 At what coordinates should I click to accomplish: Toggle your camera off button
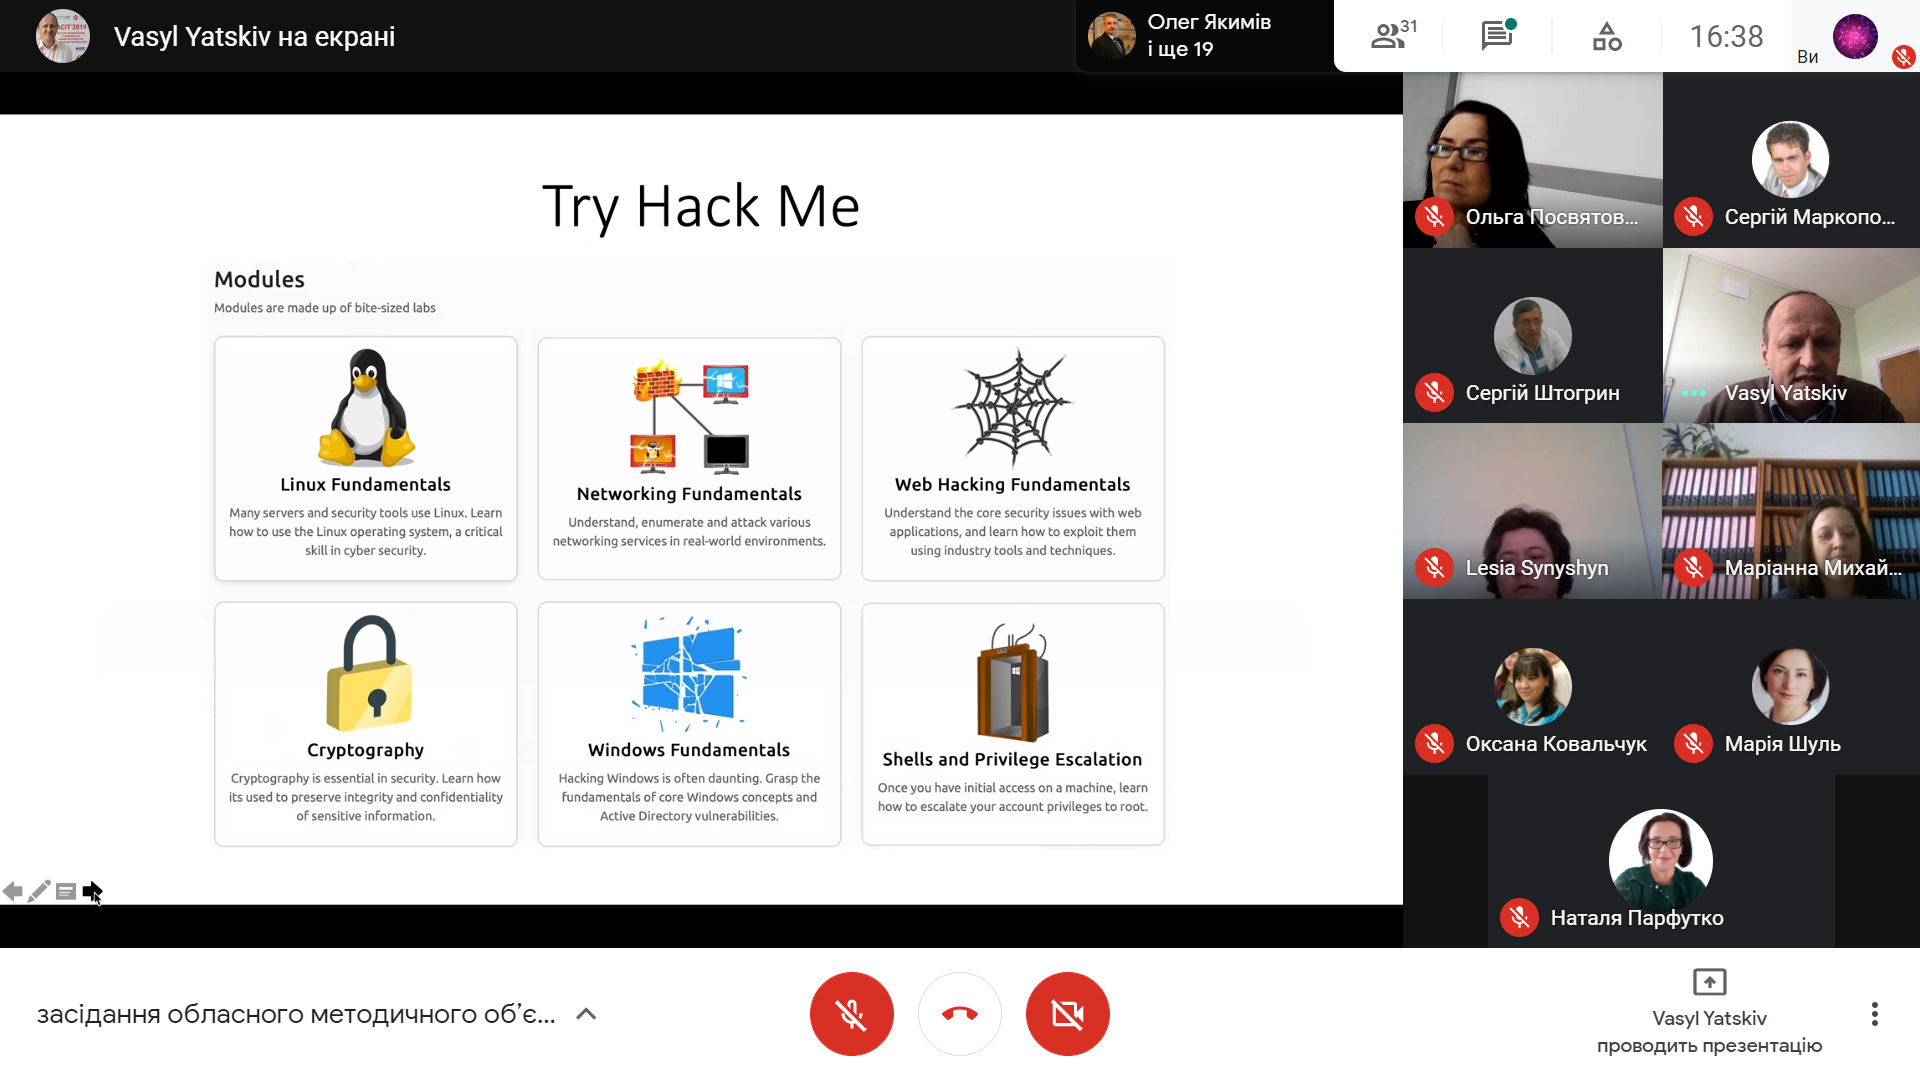(x=1067, y=1014)
